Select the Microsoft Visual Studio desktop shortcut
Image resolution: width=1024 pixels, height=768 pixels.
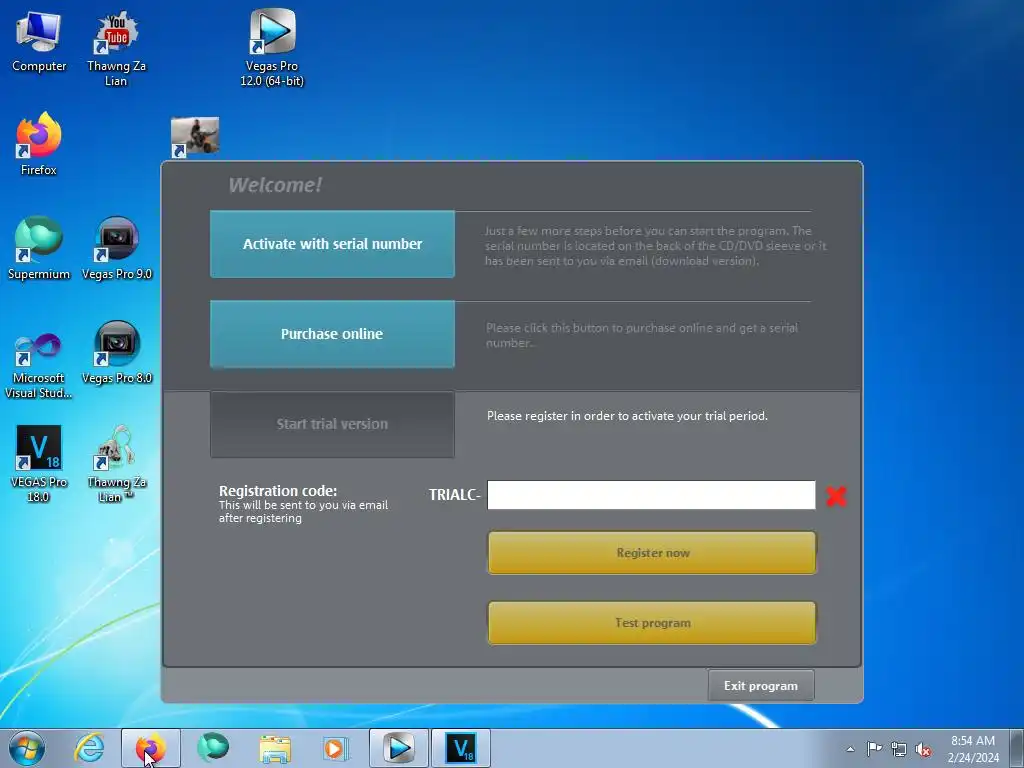point(39,366)
